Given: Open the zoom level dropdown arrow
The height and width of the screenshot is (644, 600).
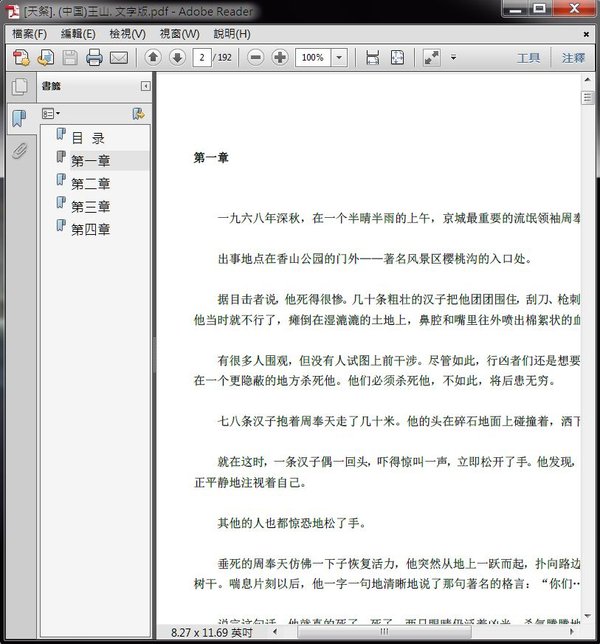Looking at the screenshot, I should pyautogui.click(x=339, y=58).
